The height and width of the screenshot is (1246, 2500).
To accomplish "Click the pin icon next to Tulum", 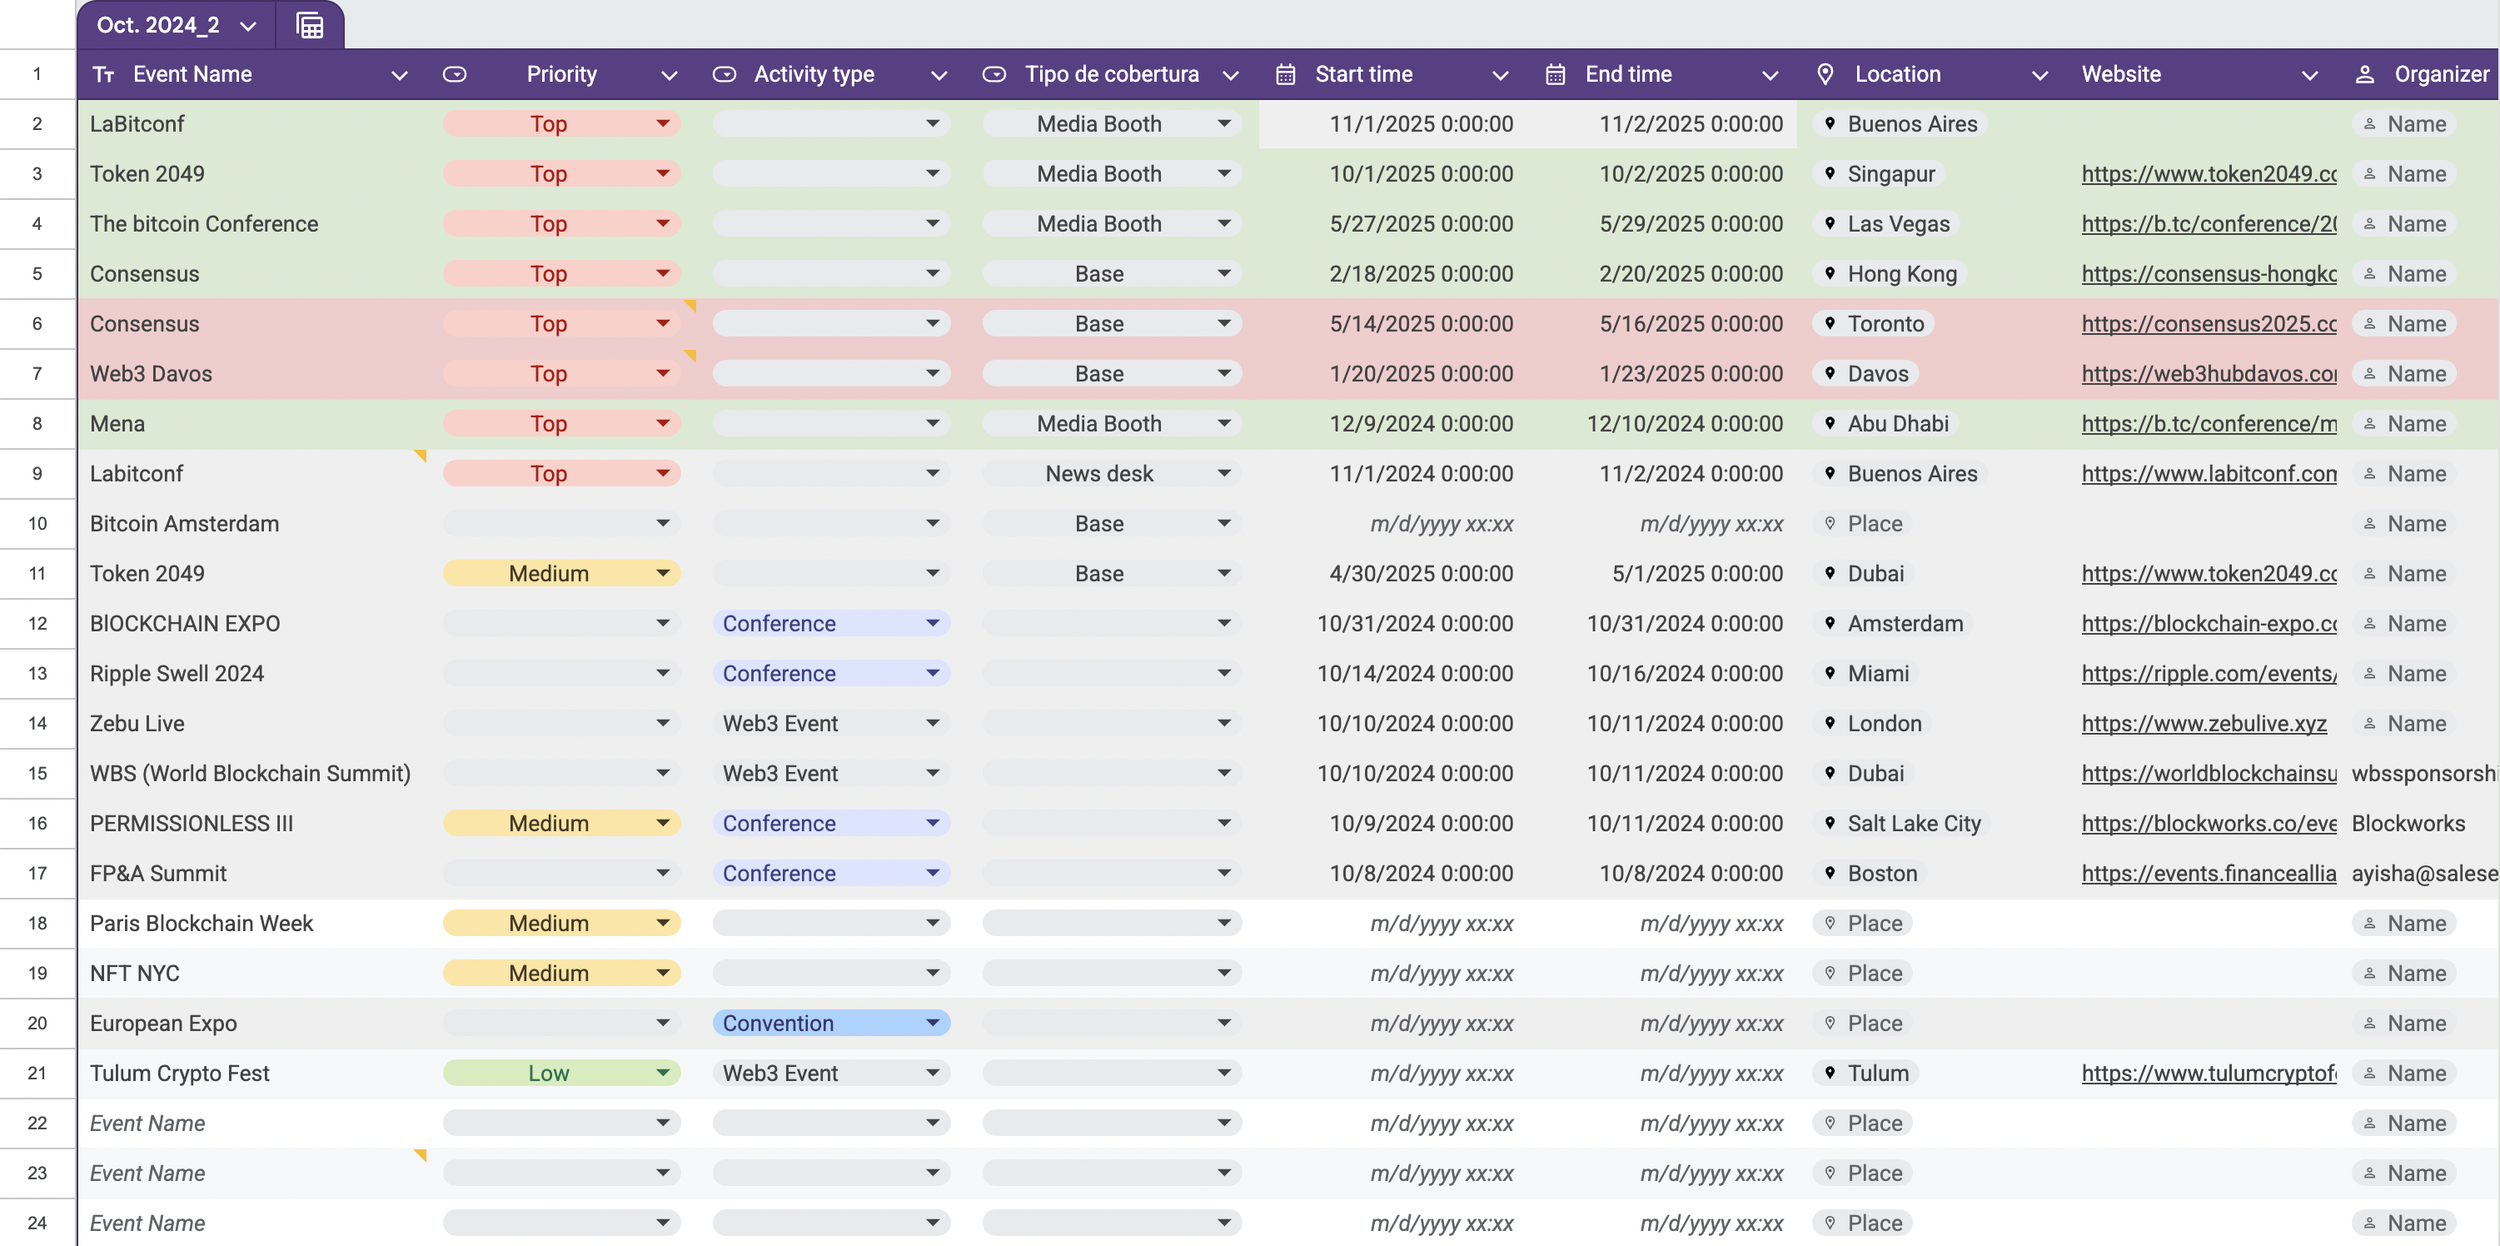I will [1830, 1073].
